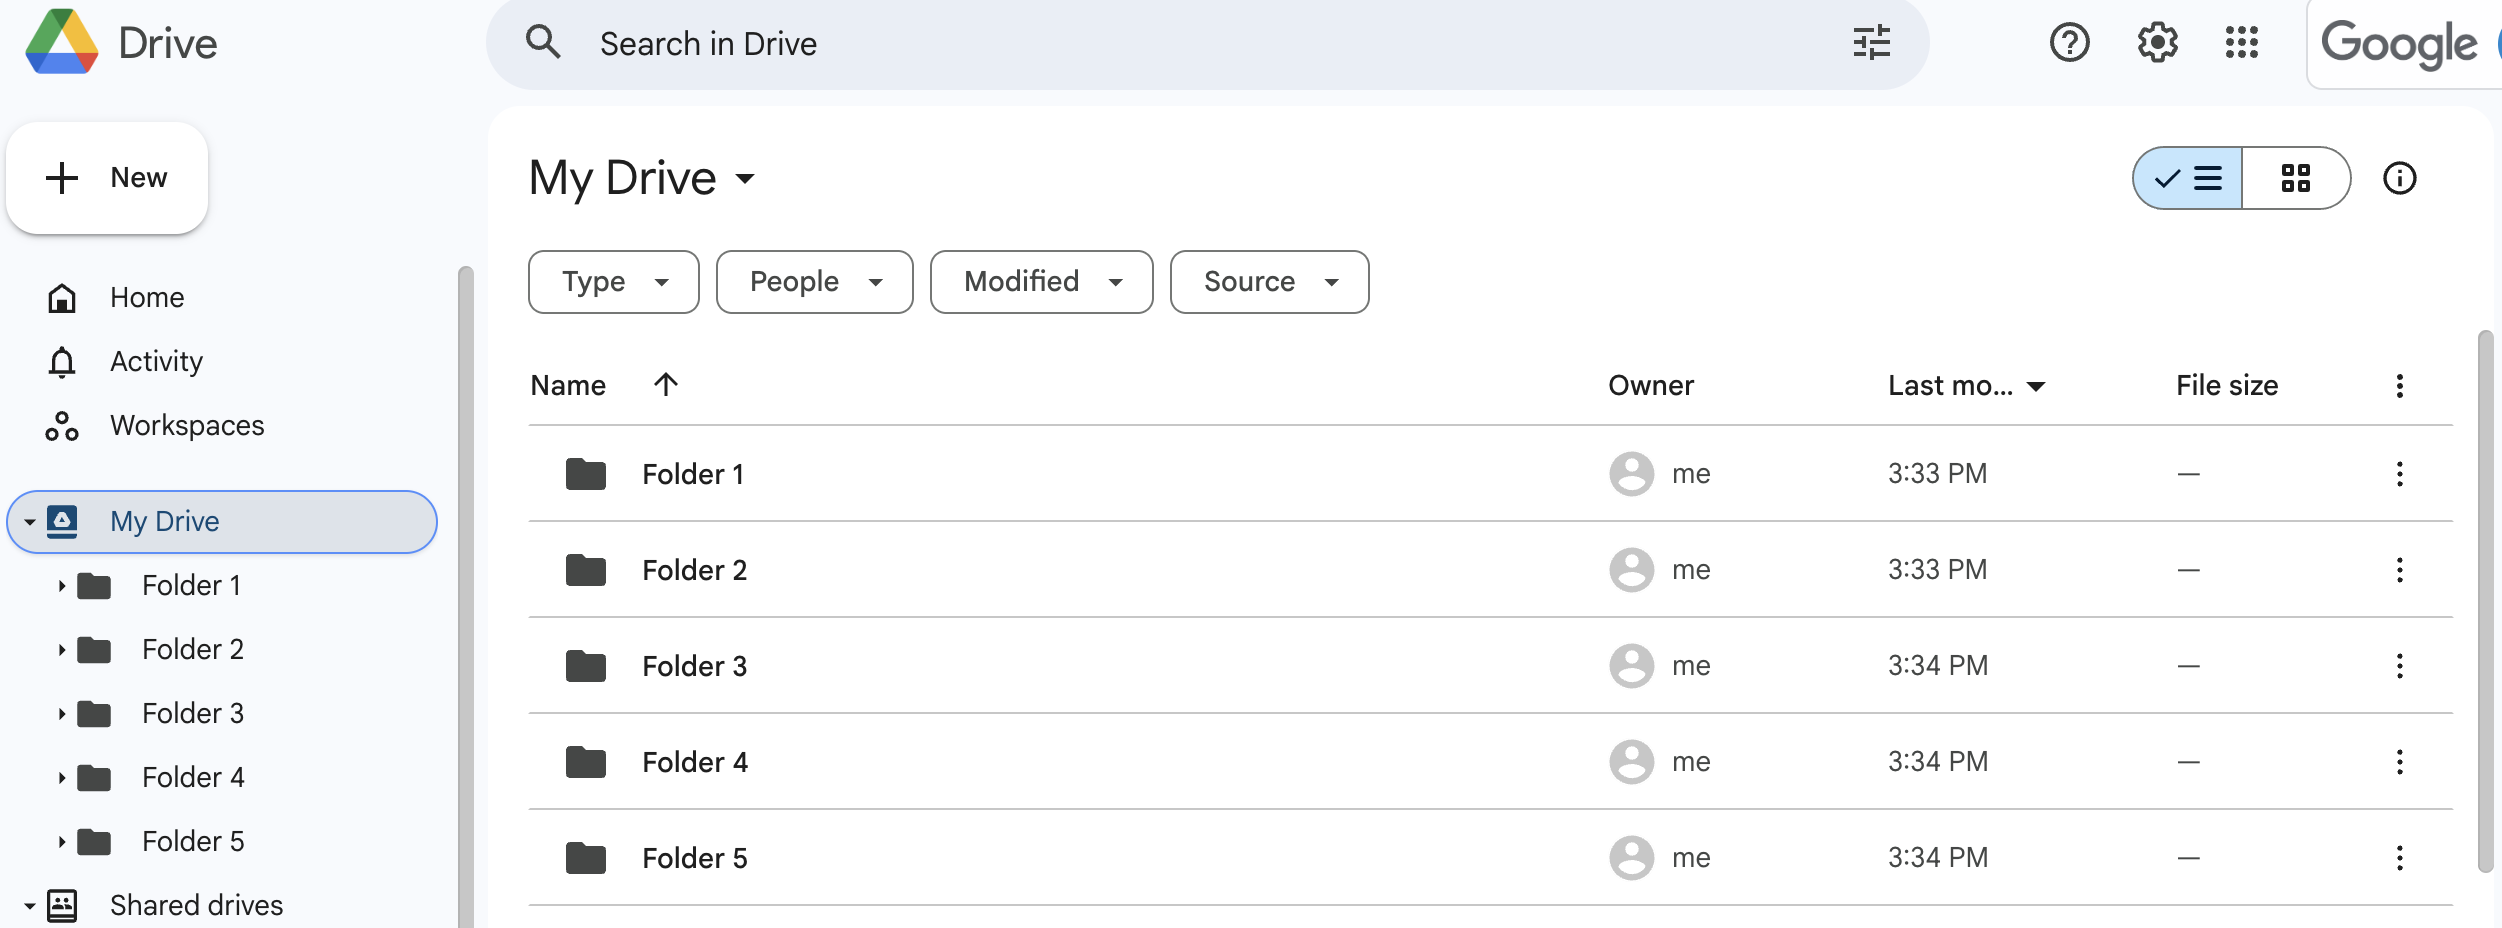Go to Home in sidebar

(x=147, y=298)
